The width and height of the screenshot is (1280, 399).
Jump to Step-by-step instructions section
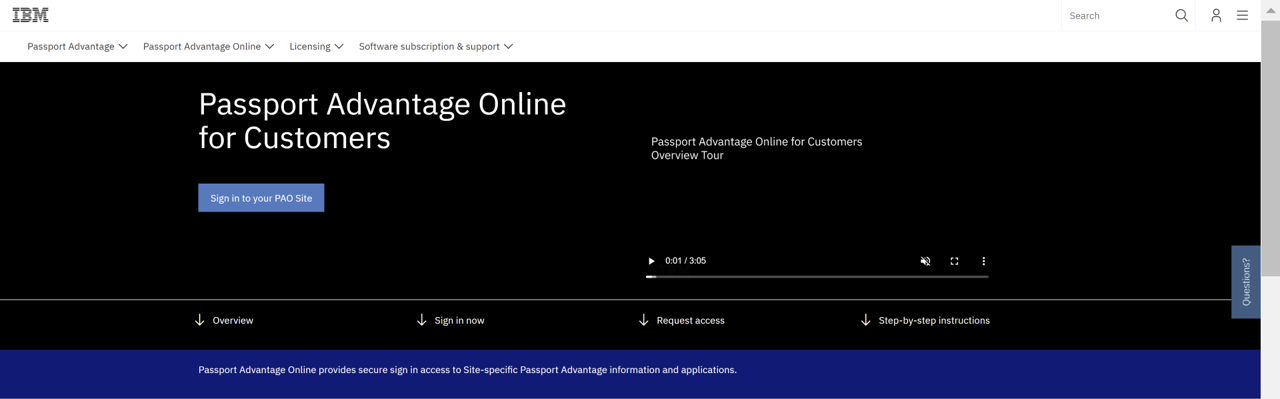coord(925,320)
